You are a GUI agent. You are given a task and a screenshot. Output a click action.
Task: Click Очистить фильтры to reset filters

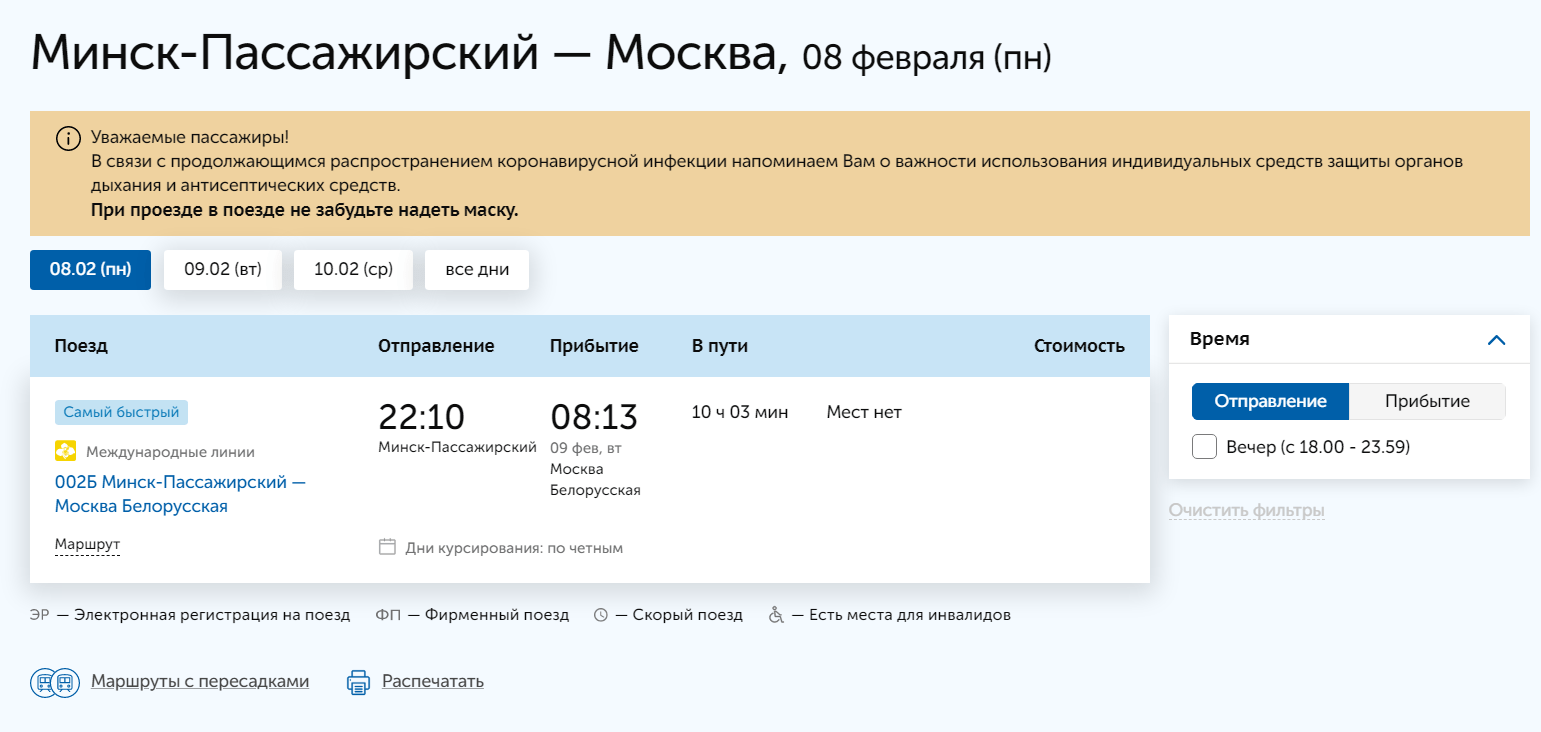[1246, 511]
